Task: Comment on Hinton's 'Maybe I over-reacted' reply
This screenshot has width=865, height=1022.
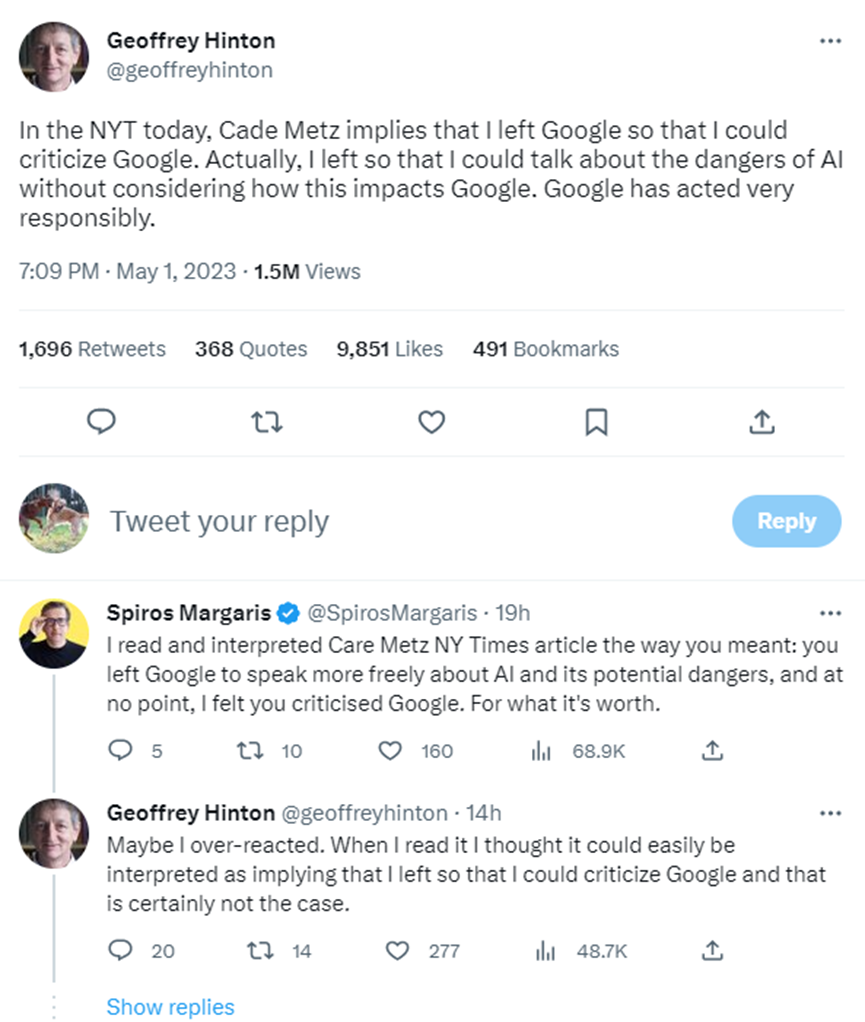Action: [x=120, y=950]
